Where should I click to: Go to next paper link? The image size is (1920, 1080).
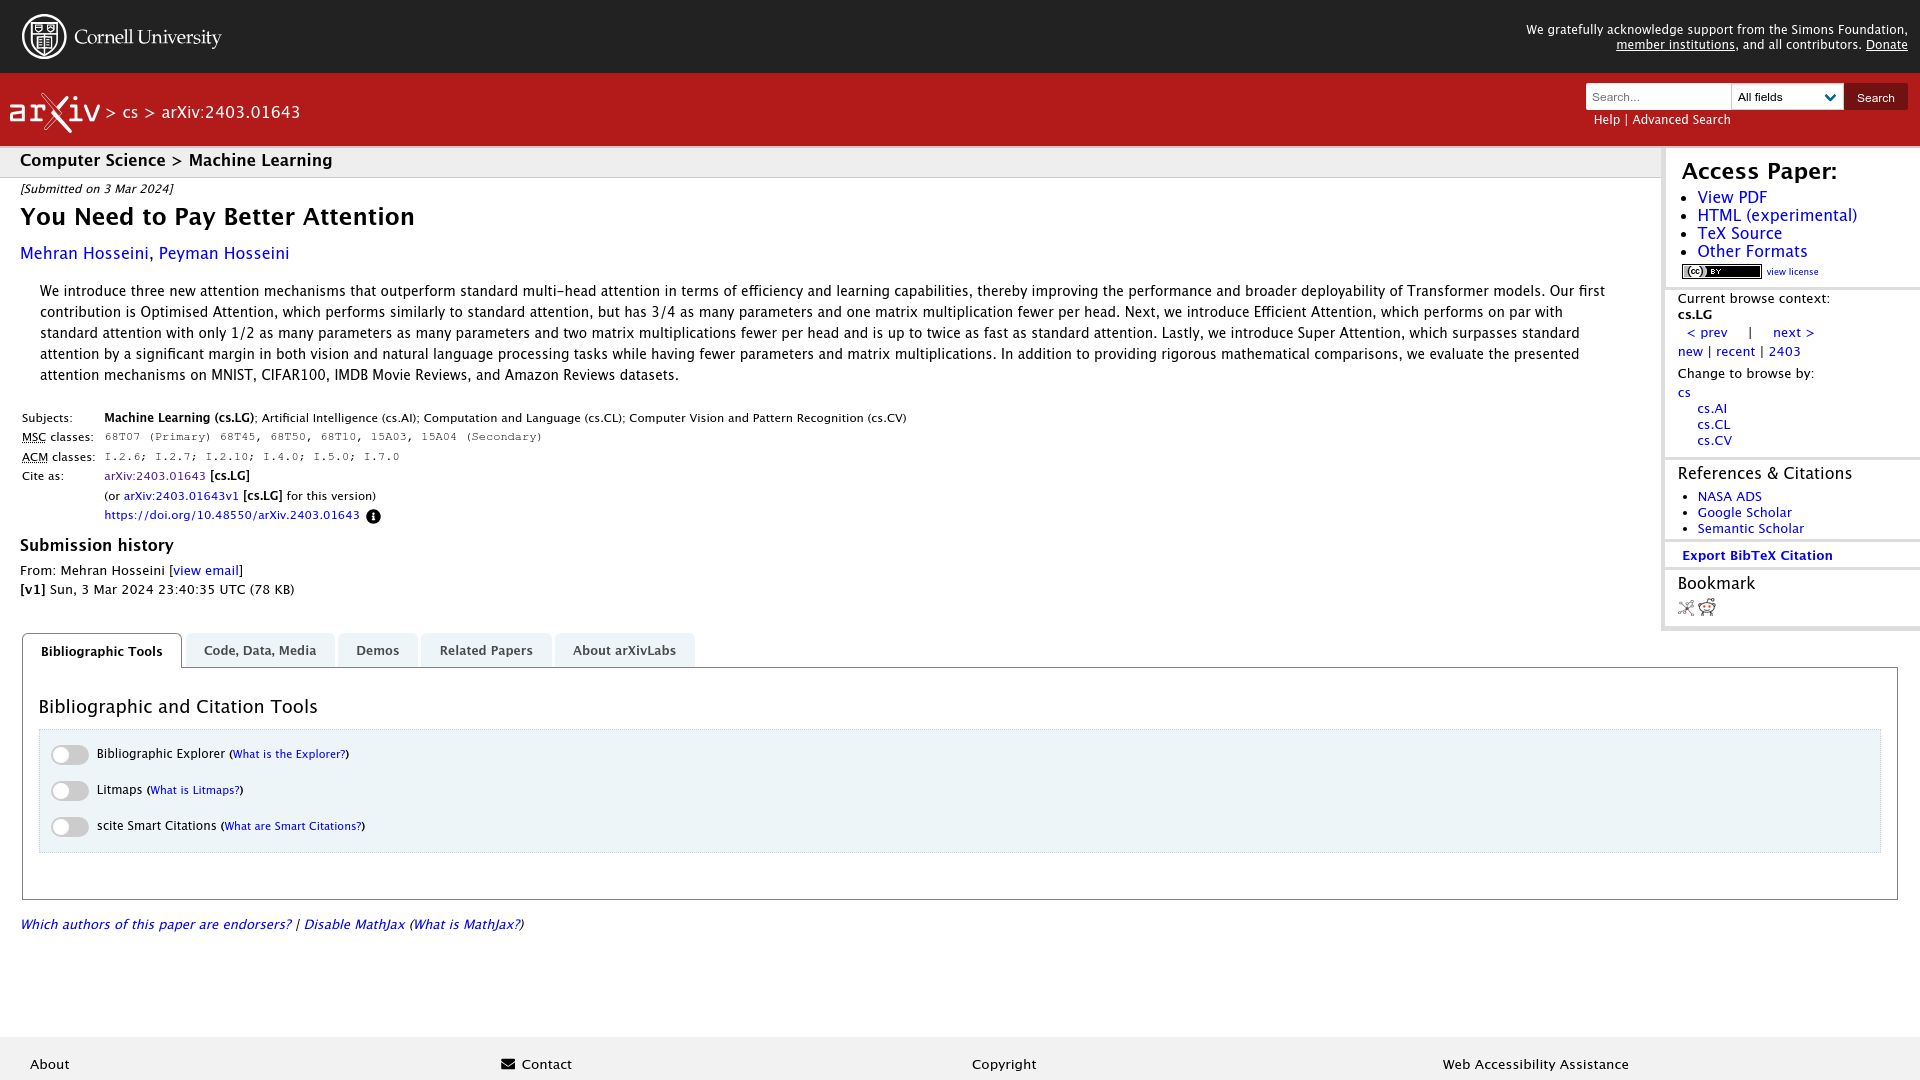point(1793,333)
